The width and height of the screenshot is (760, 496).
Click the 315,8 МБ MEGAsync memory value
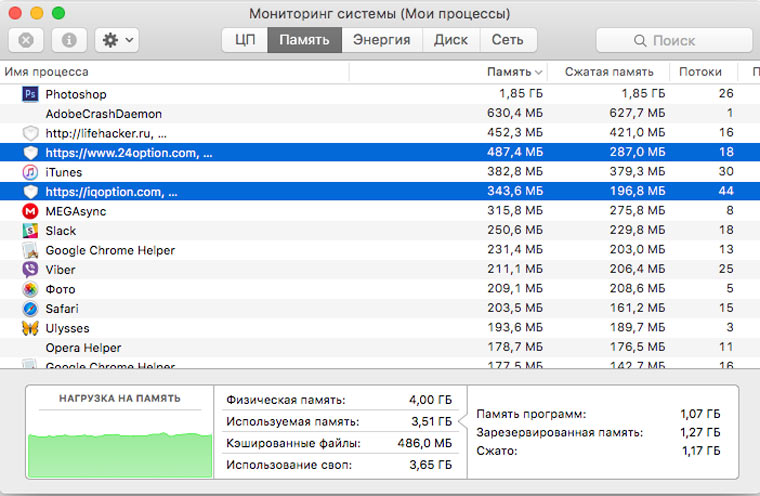point(515,210)
